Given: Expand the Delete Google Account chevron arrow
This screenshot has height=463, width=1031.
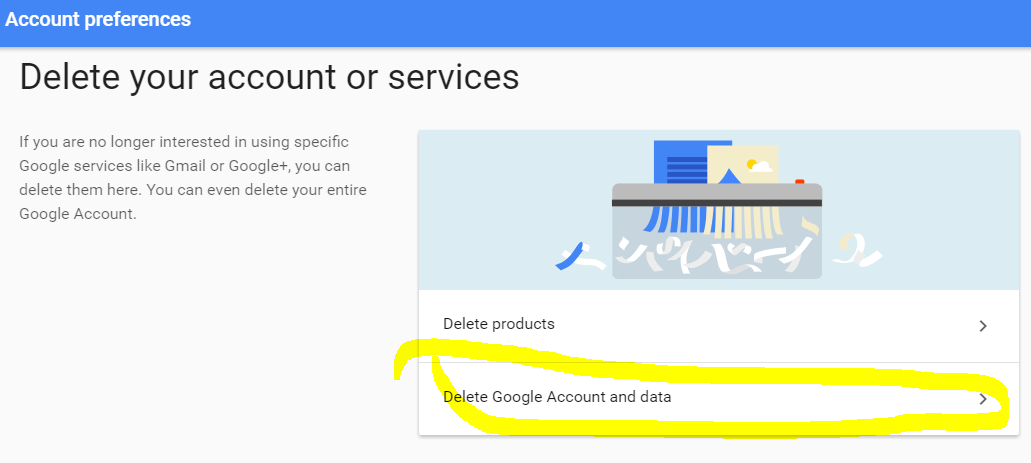Looking at the screenshot, I should click(x=983, y=399).
